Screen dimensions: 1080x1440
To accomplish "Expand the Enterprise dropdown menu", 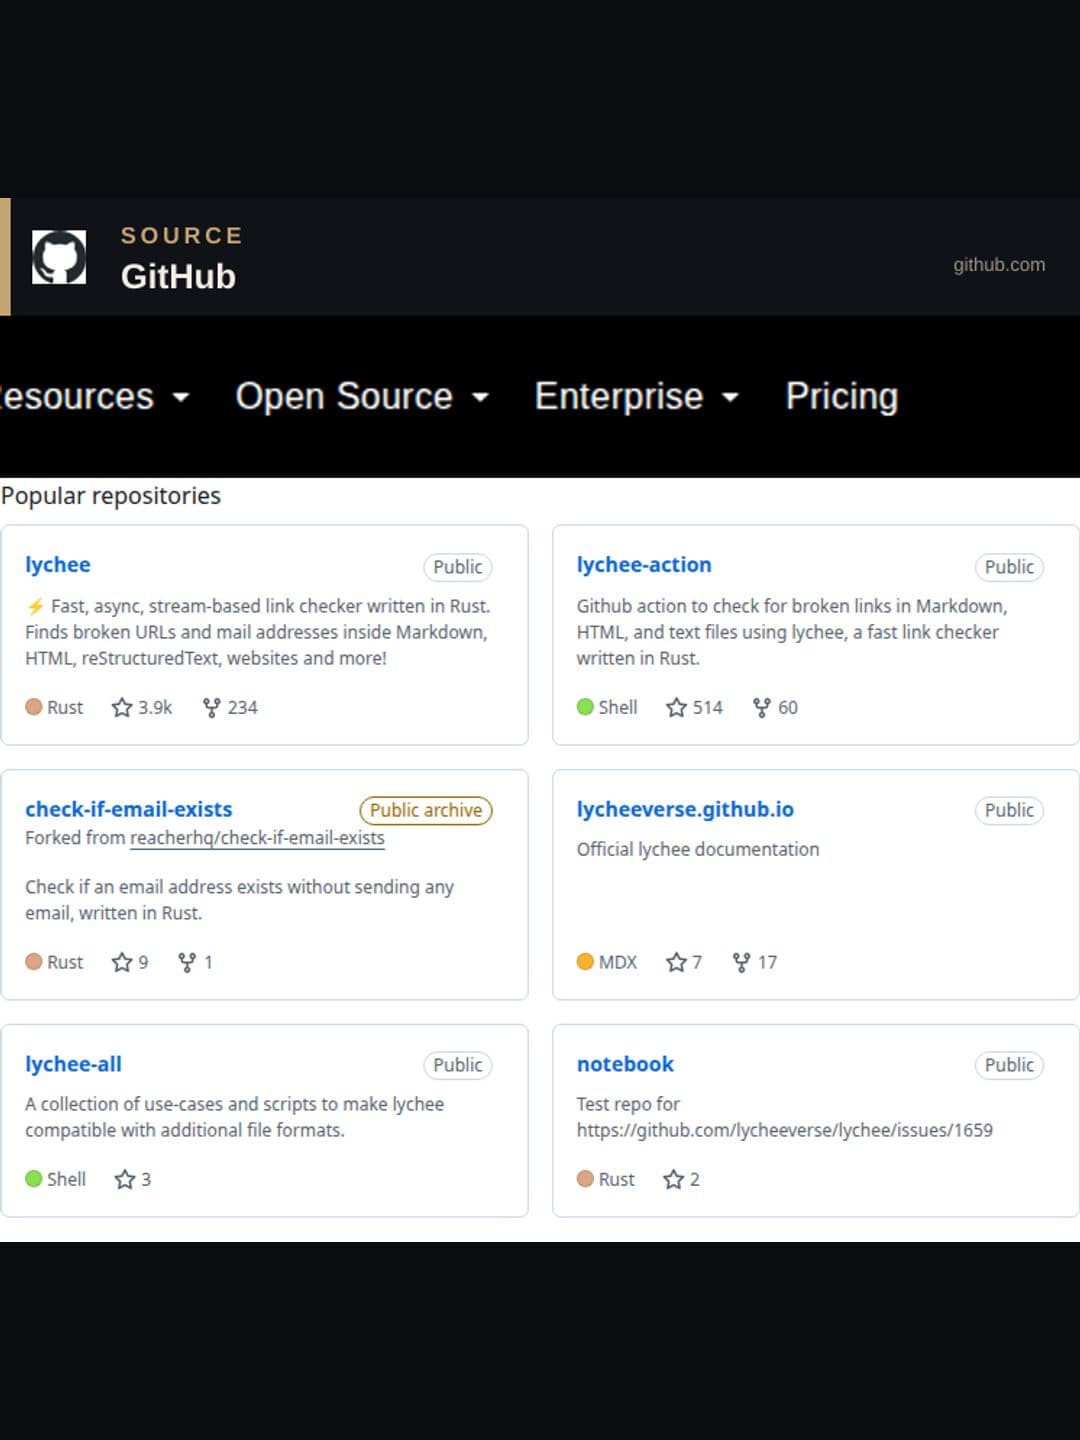I will click(x=636, y=396).
